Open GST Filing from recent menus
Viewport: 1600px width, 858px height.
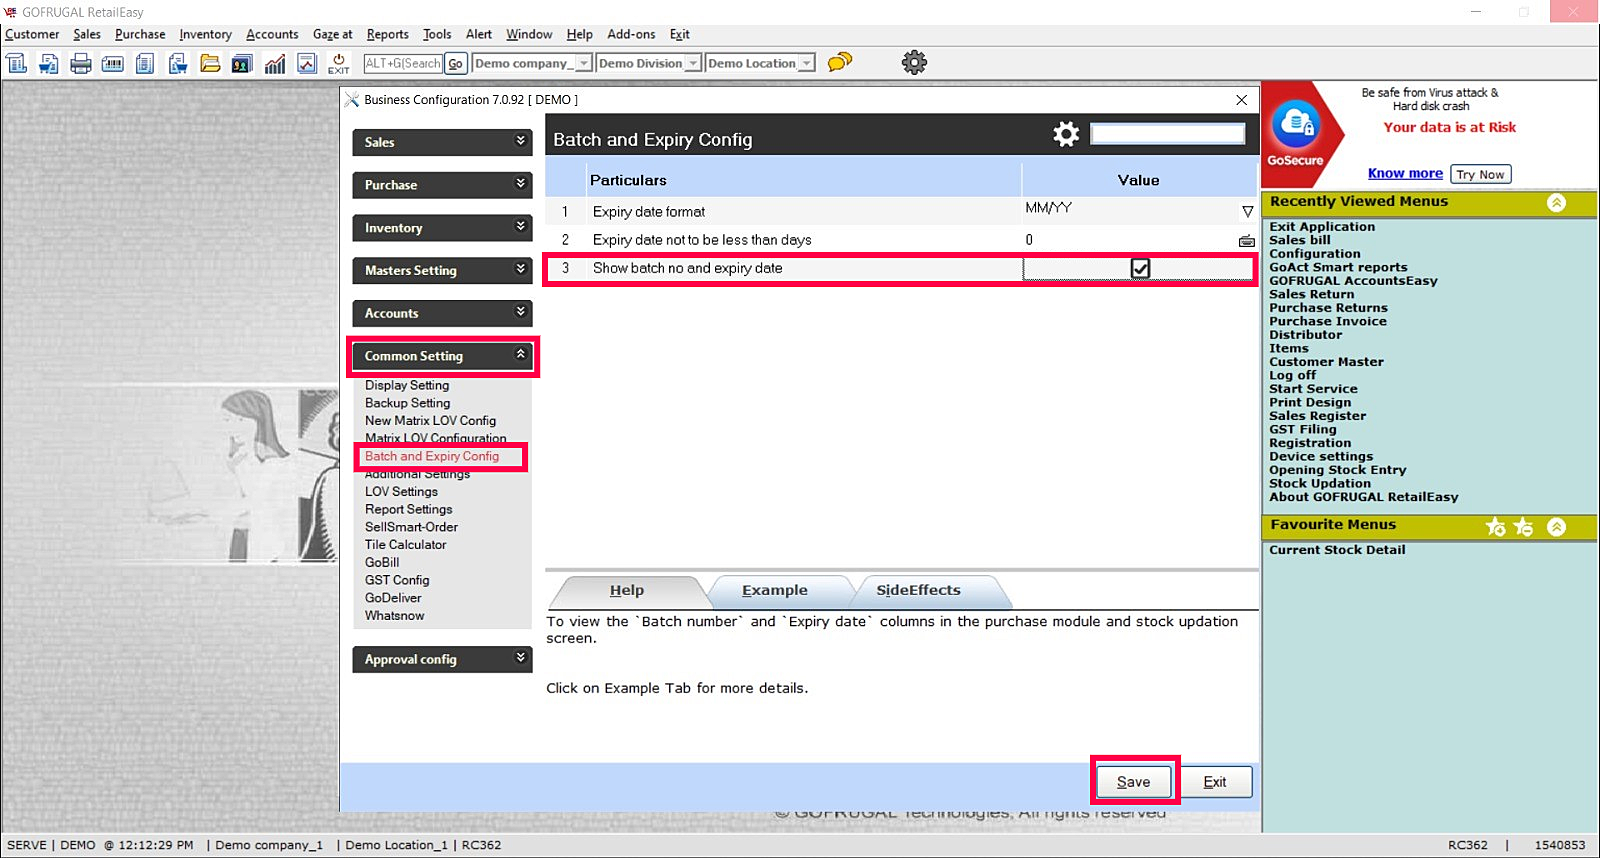click(1303, 430)
